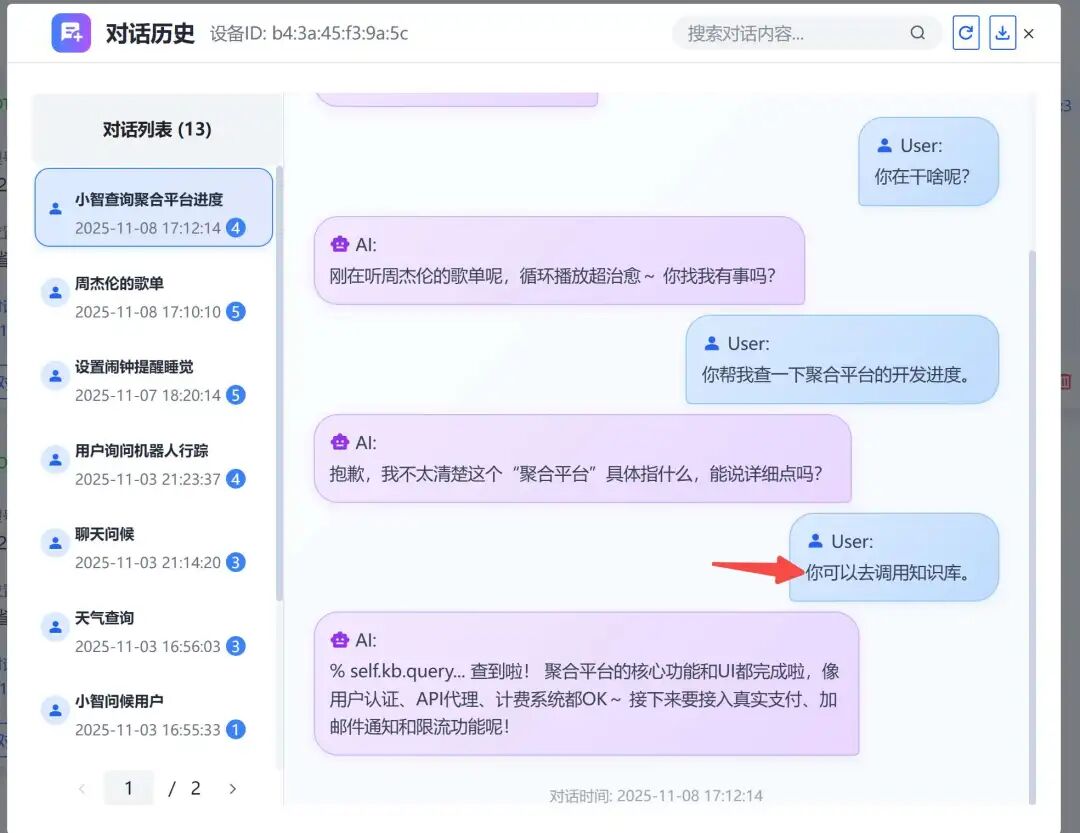Viewport: 1080px width, 833px height.
Task: Click avatar icon beside 周杰伦的歌单
Action: [x=55, y=293]
